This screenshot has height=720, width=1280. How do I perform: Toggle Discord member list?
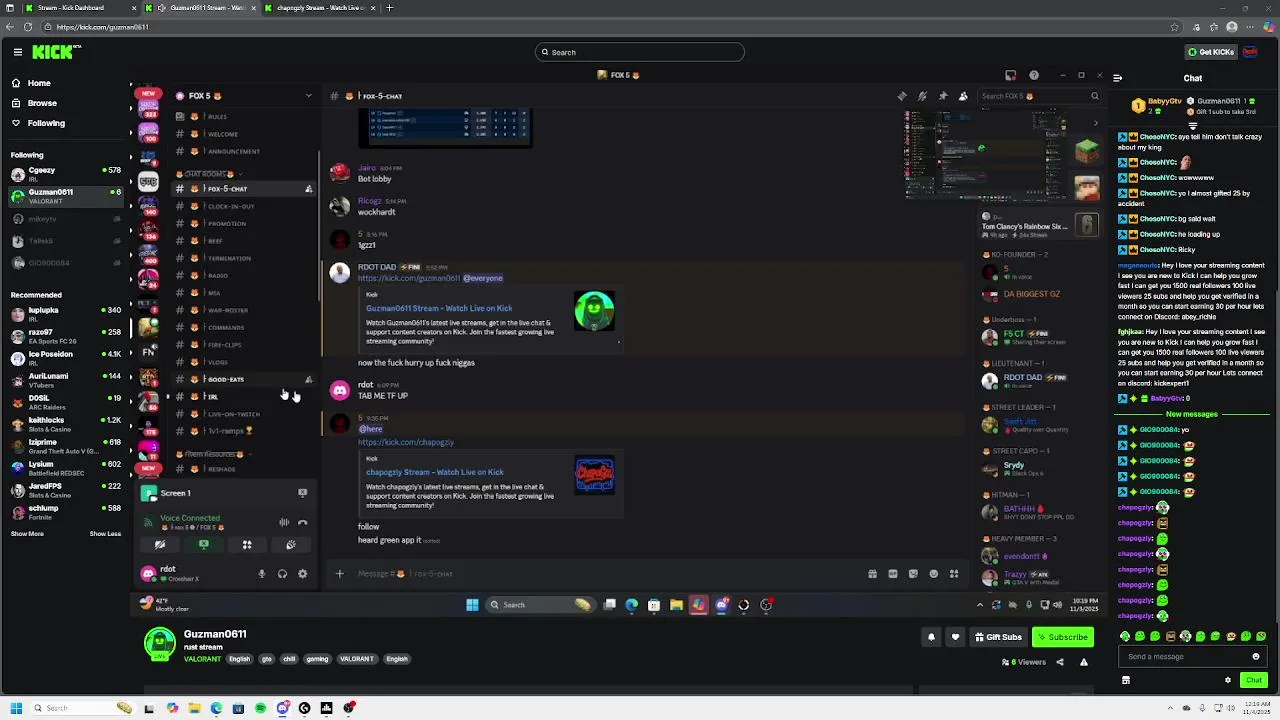(x=963, y=96)
